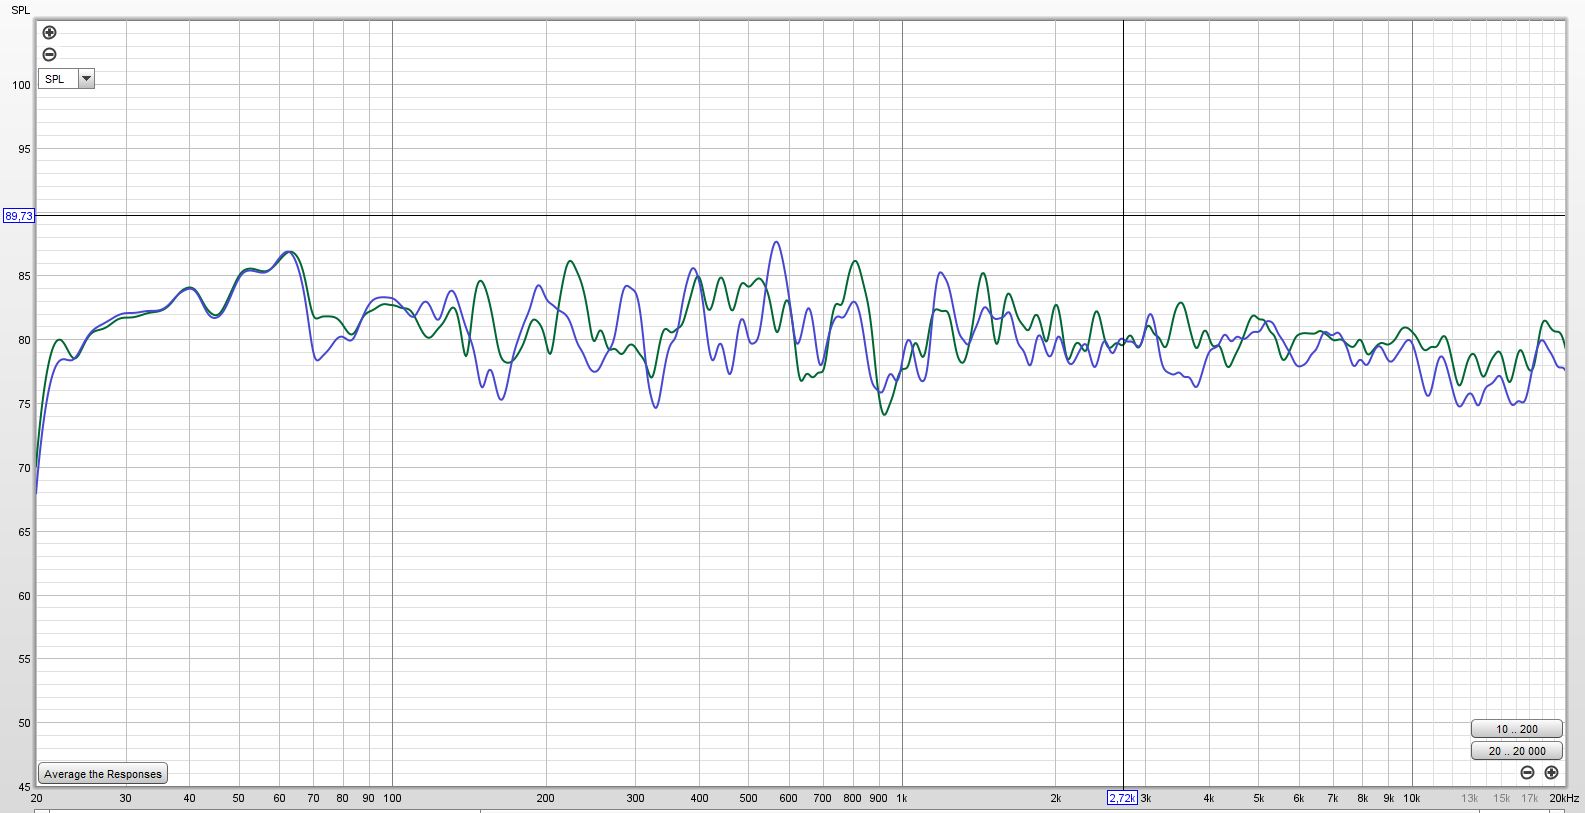Viewport: 1585px width, 813px height.
Task: Click the 300 label on the frequency axis
Action: point(635,798)
